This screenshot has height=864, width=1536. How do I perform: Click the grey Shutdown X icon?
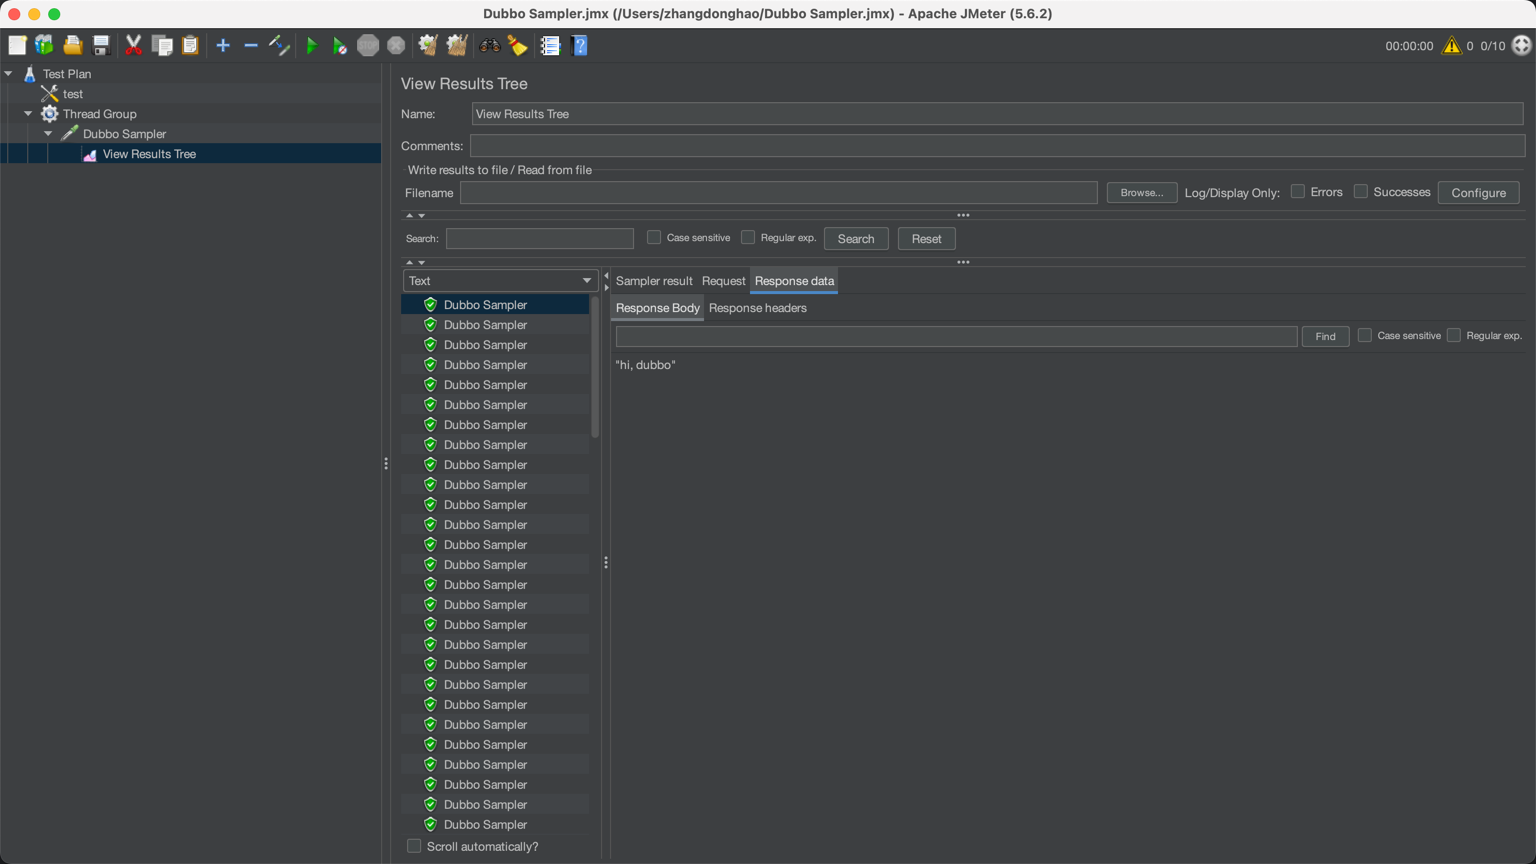[x=396, y=45]
